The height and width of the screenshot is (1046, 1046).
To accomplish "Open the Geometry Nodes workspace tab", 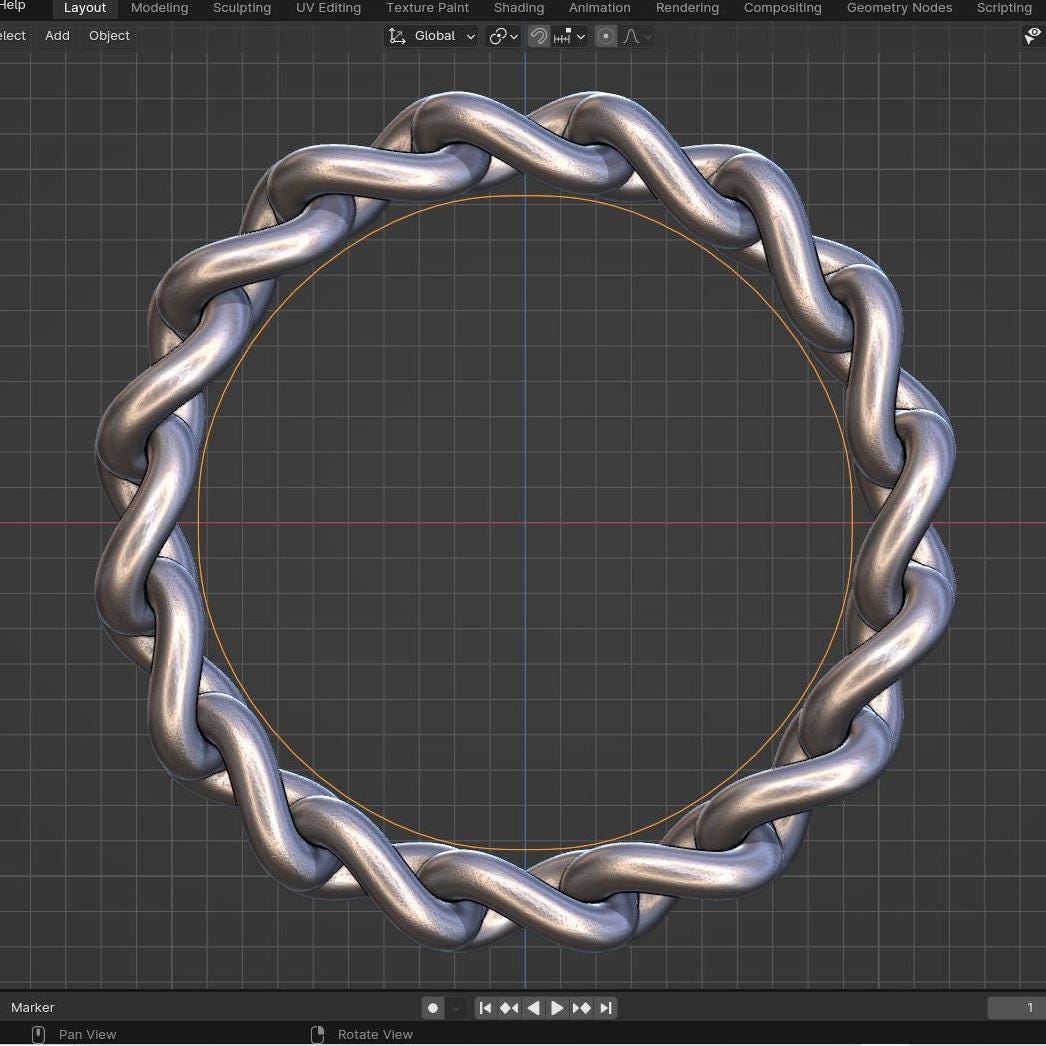I will [899, 8].
